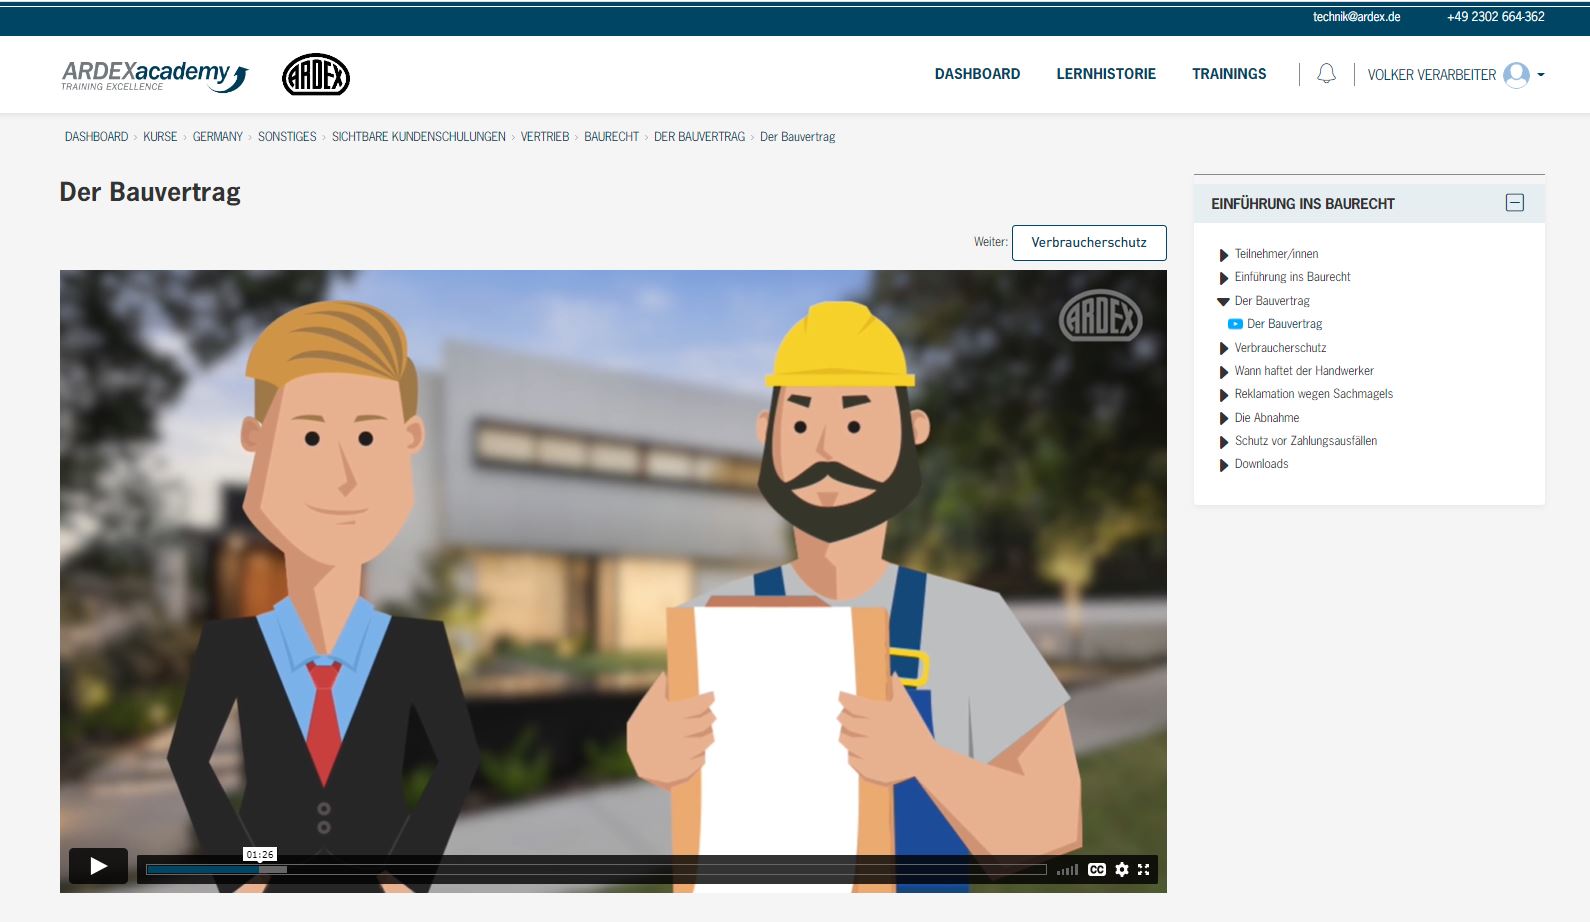Image resolution: width=1590 pixels, height=922 pixels.
Task: Click the user profile avatar icon
Action: coord(1516,75)
